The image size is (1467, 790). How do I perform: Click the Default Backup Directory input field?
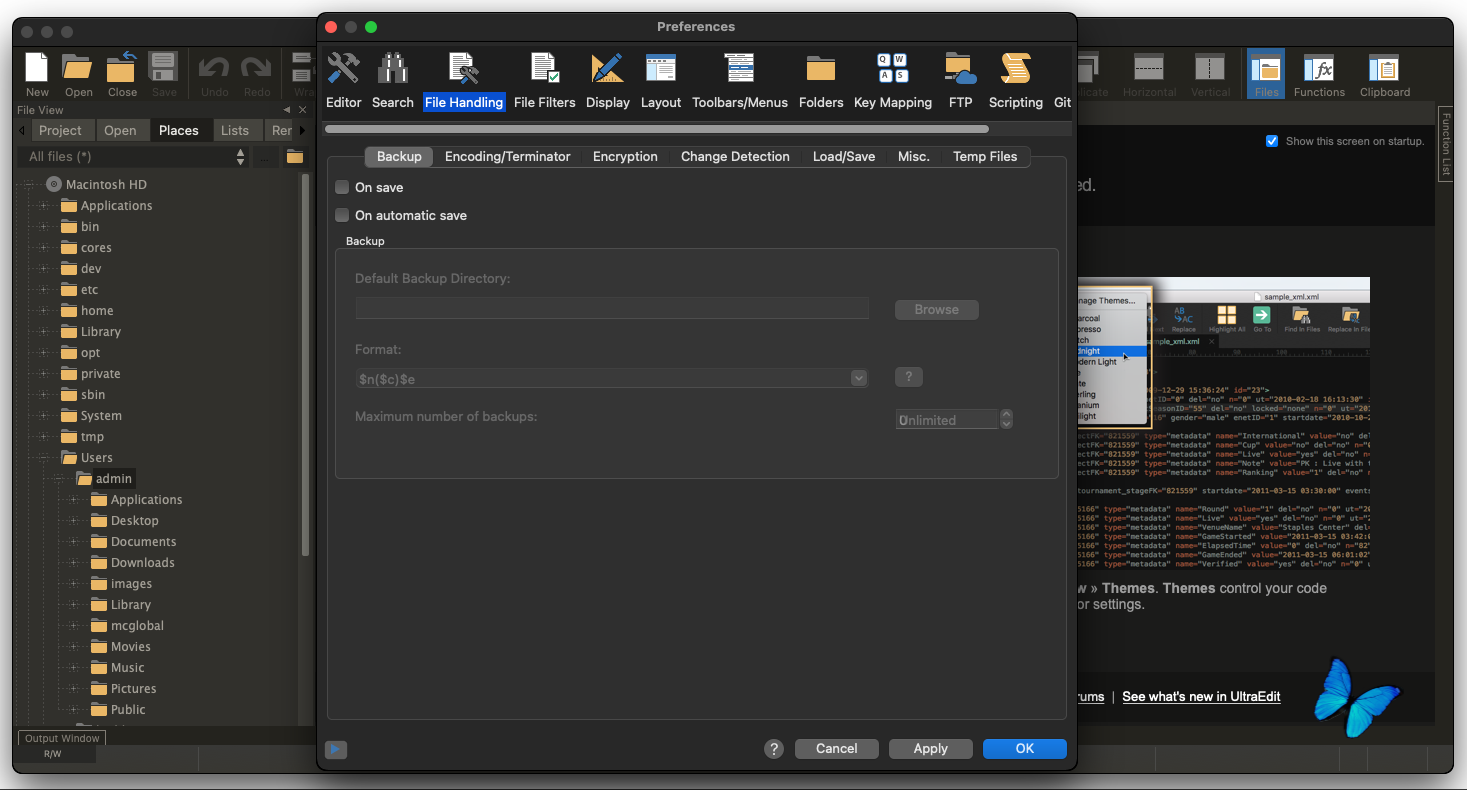point(612,309)
